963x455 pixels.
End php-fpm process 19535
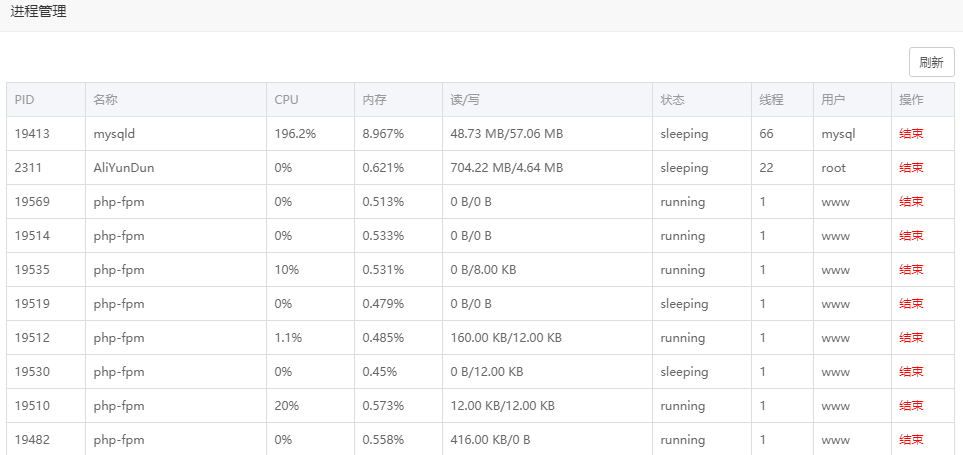coord(911,270)
